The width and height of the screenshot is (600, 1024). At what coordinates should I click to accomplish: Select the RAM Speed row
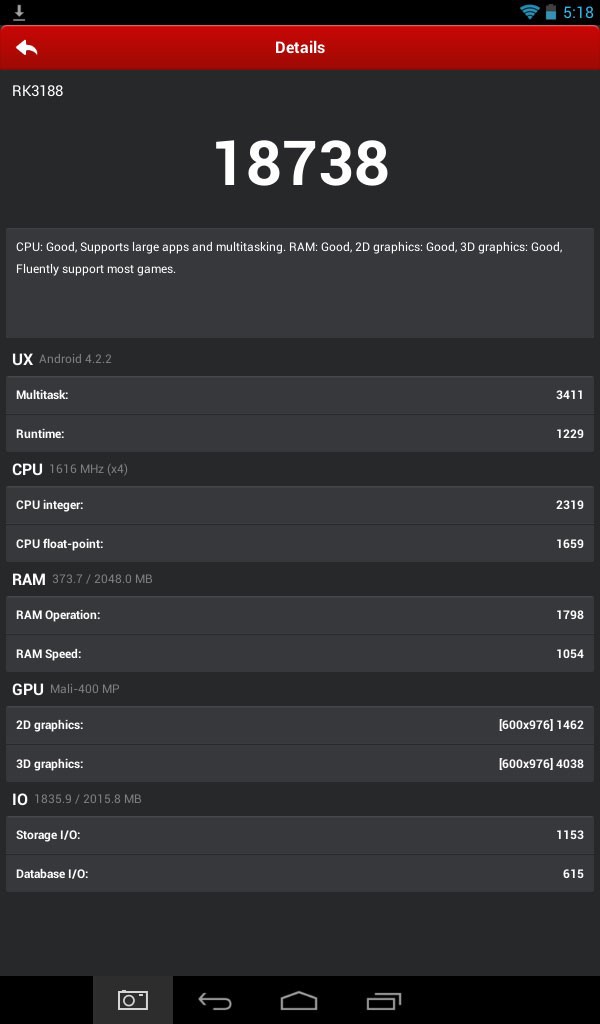point(300,654)
